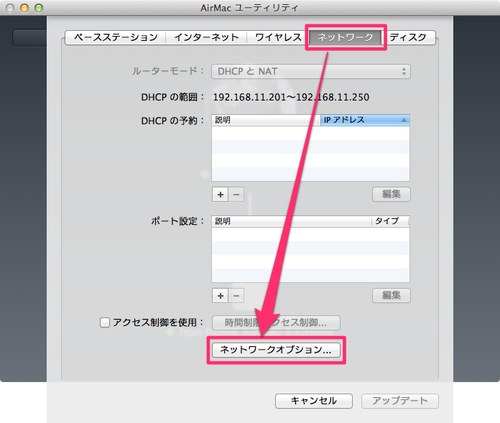Click 編集 button under ポート設定
Image resolution: width=500 pixels, height=423 pixels.
click(x=391, y=295)
